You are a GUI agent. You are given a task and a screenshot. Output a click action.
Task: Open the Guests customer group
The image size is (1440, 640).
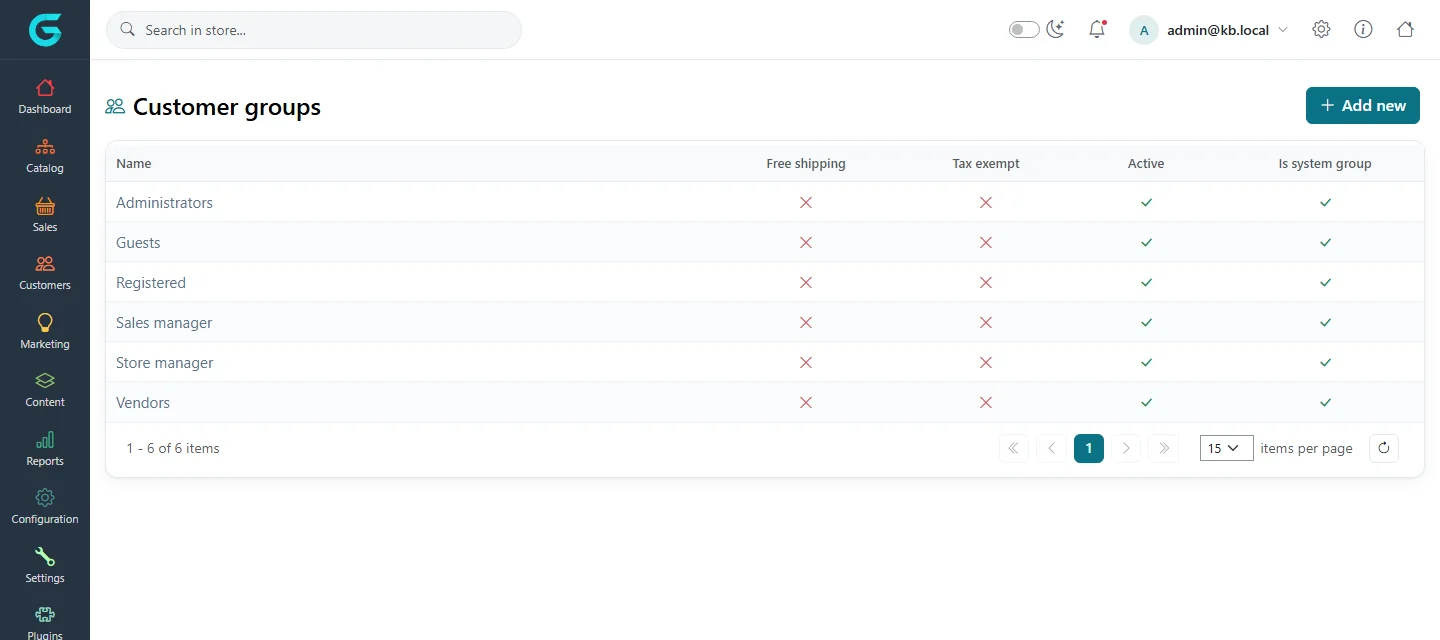pyautogui.click(x=138, y=242)
